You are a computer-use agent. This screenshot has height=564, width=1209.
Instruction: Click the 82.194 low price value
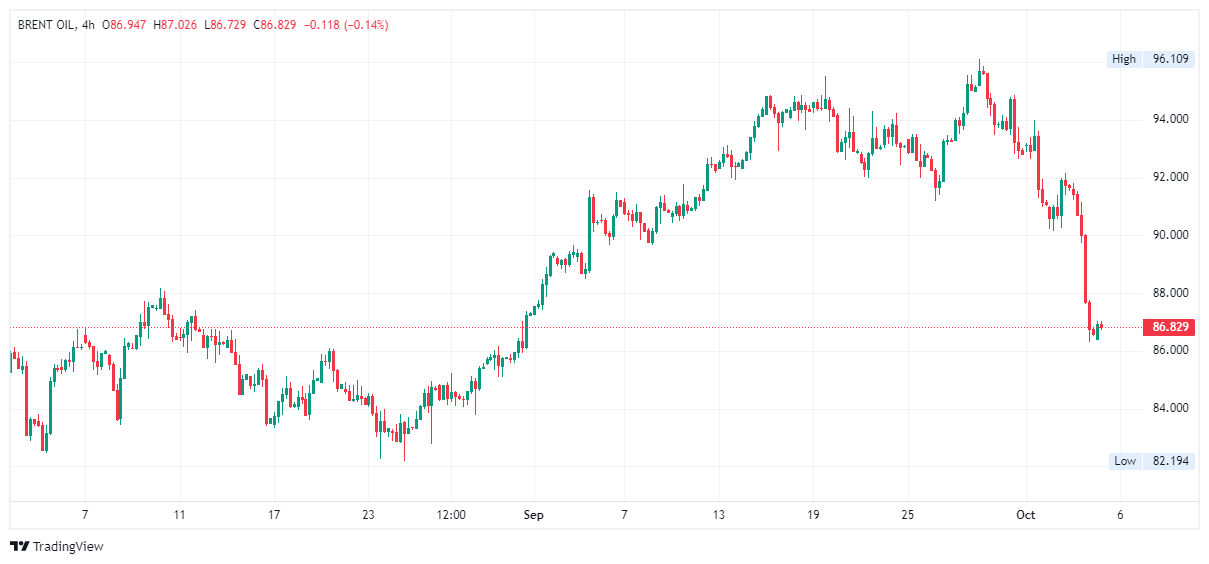[x=1170, y=461]
